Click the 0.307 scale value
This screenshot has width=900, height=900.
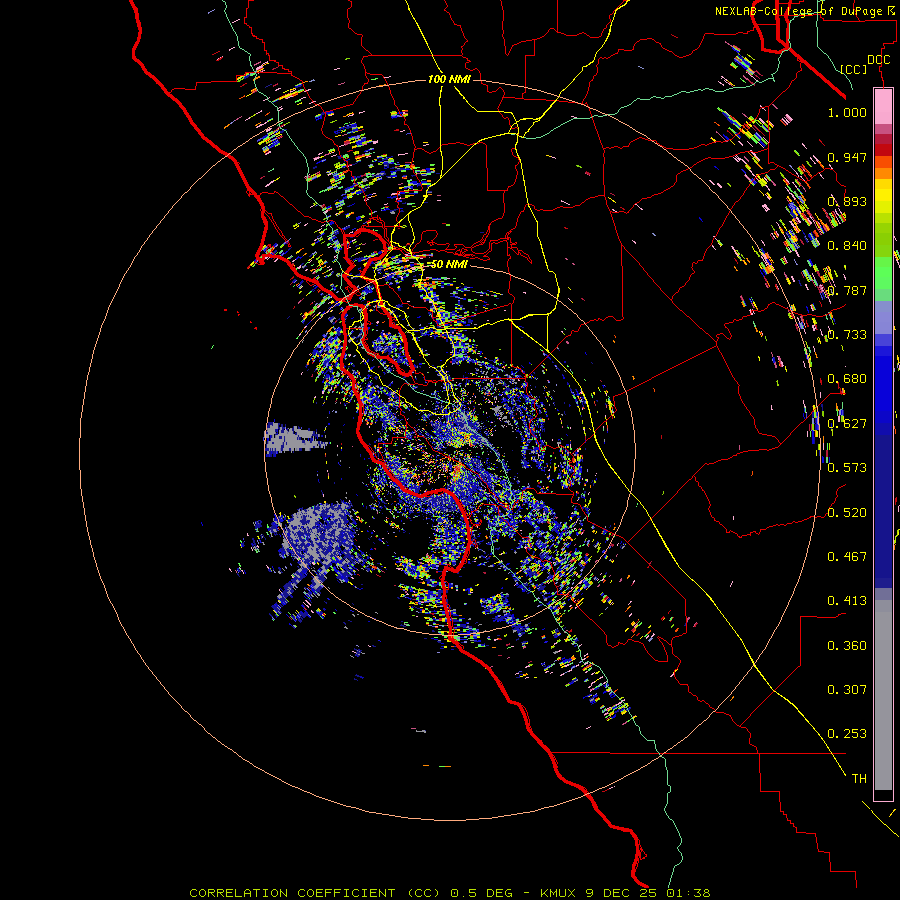point(847,690)
